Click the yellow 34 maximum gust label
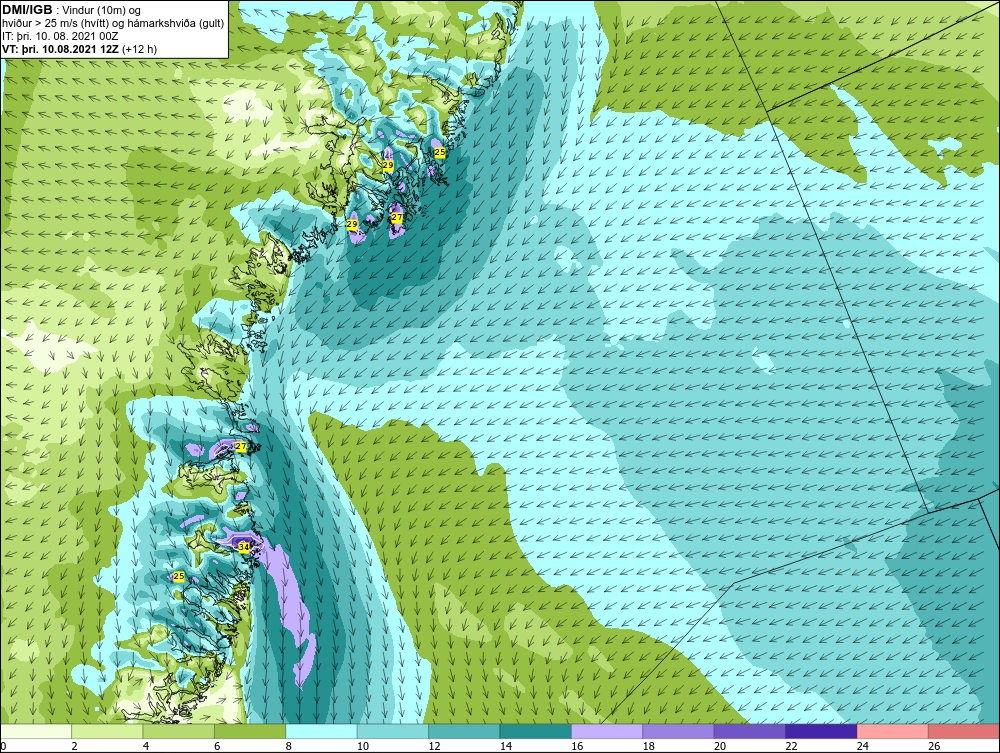Viewport: 1000px width, 753px height. 244,546
